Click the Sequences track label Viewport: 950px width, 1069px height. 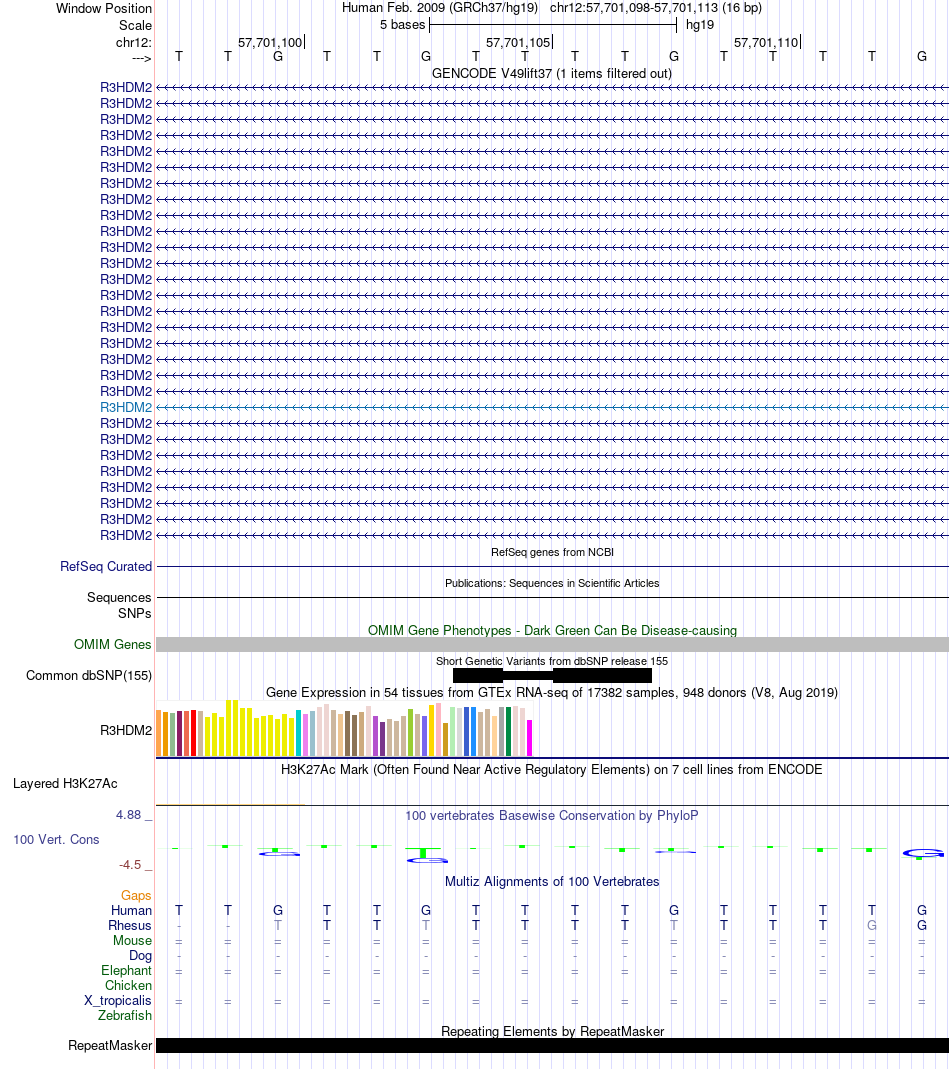[x=119, y=597]
